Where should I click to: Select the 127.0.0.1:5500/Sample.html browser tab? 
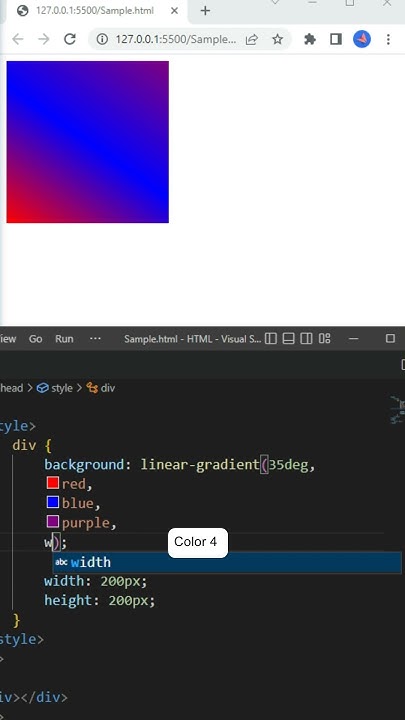point(96,11)
